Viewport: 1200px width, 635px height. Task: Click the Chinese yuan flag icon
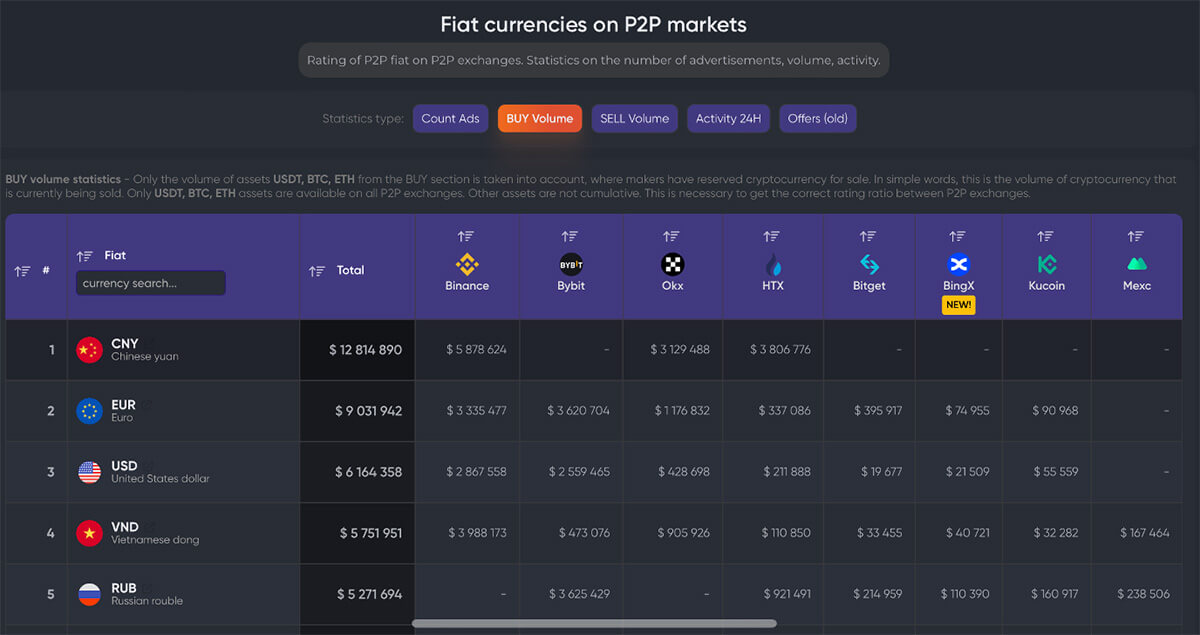pyautogui.click(x=89, y=350)
